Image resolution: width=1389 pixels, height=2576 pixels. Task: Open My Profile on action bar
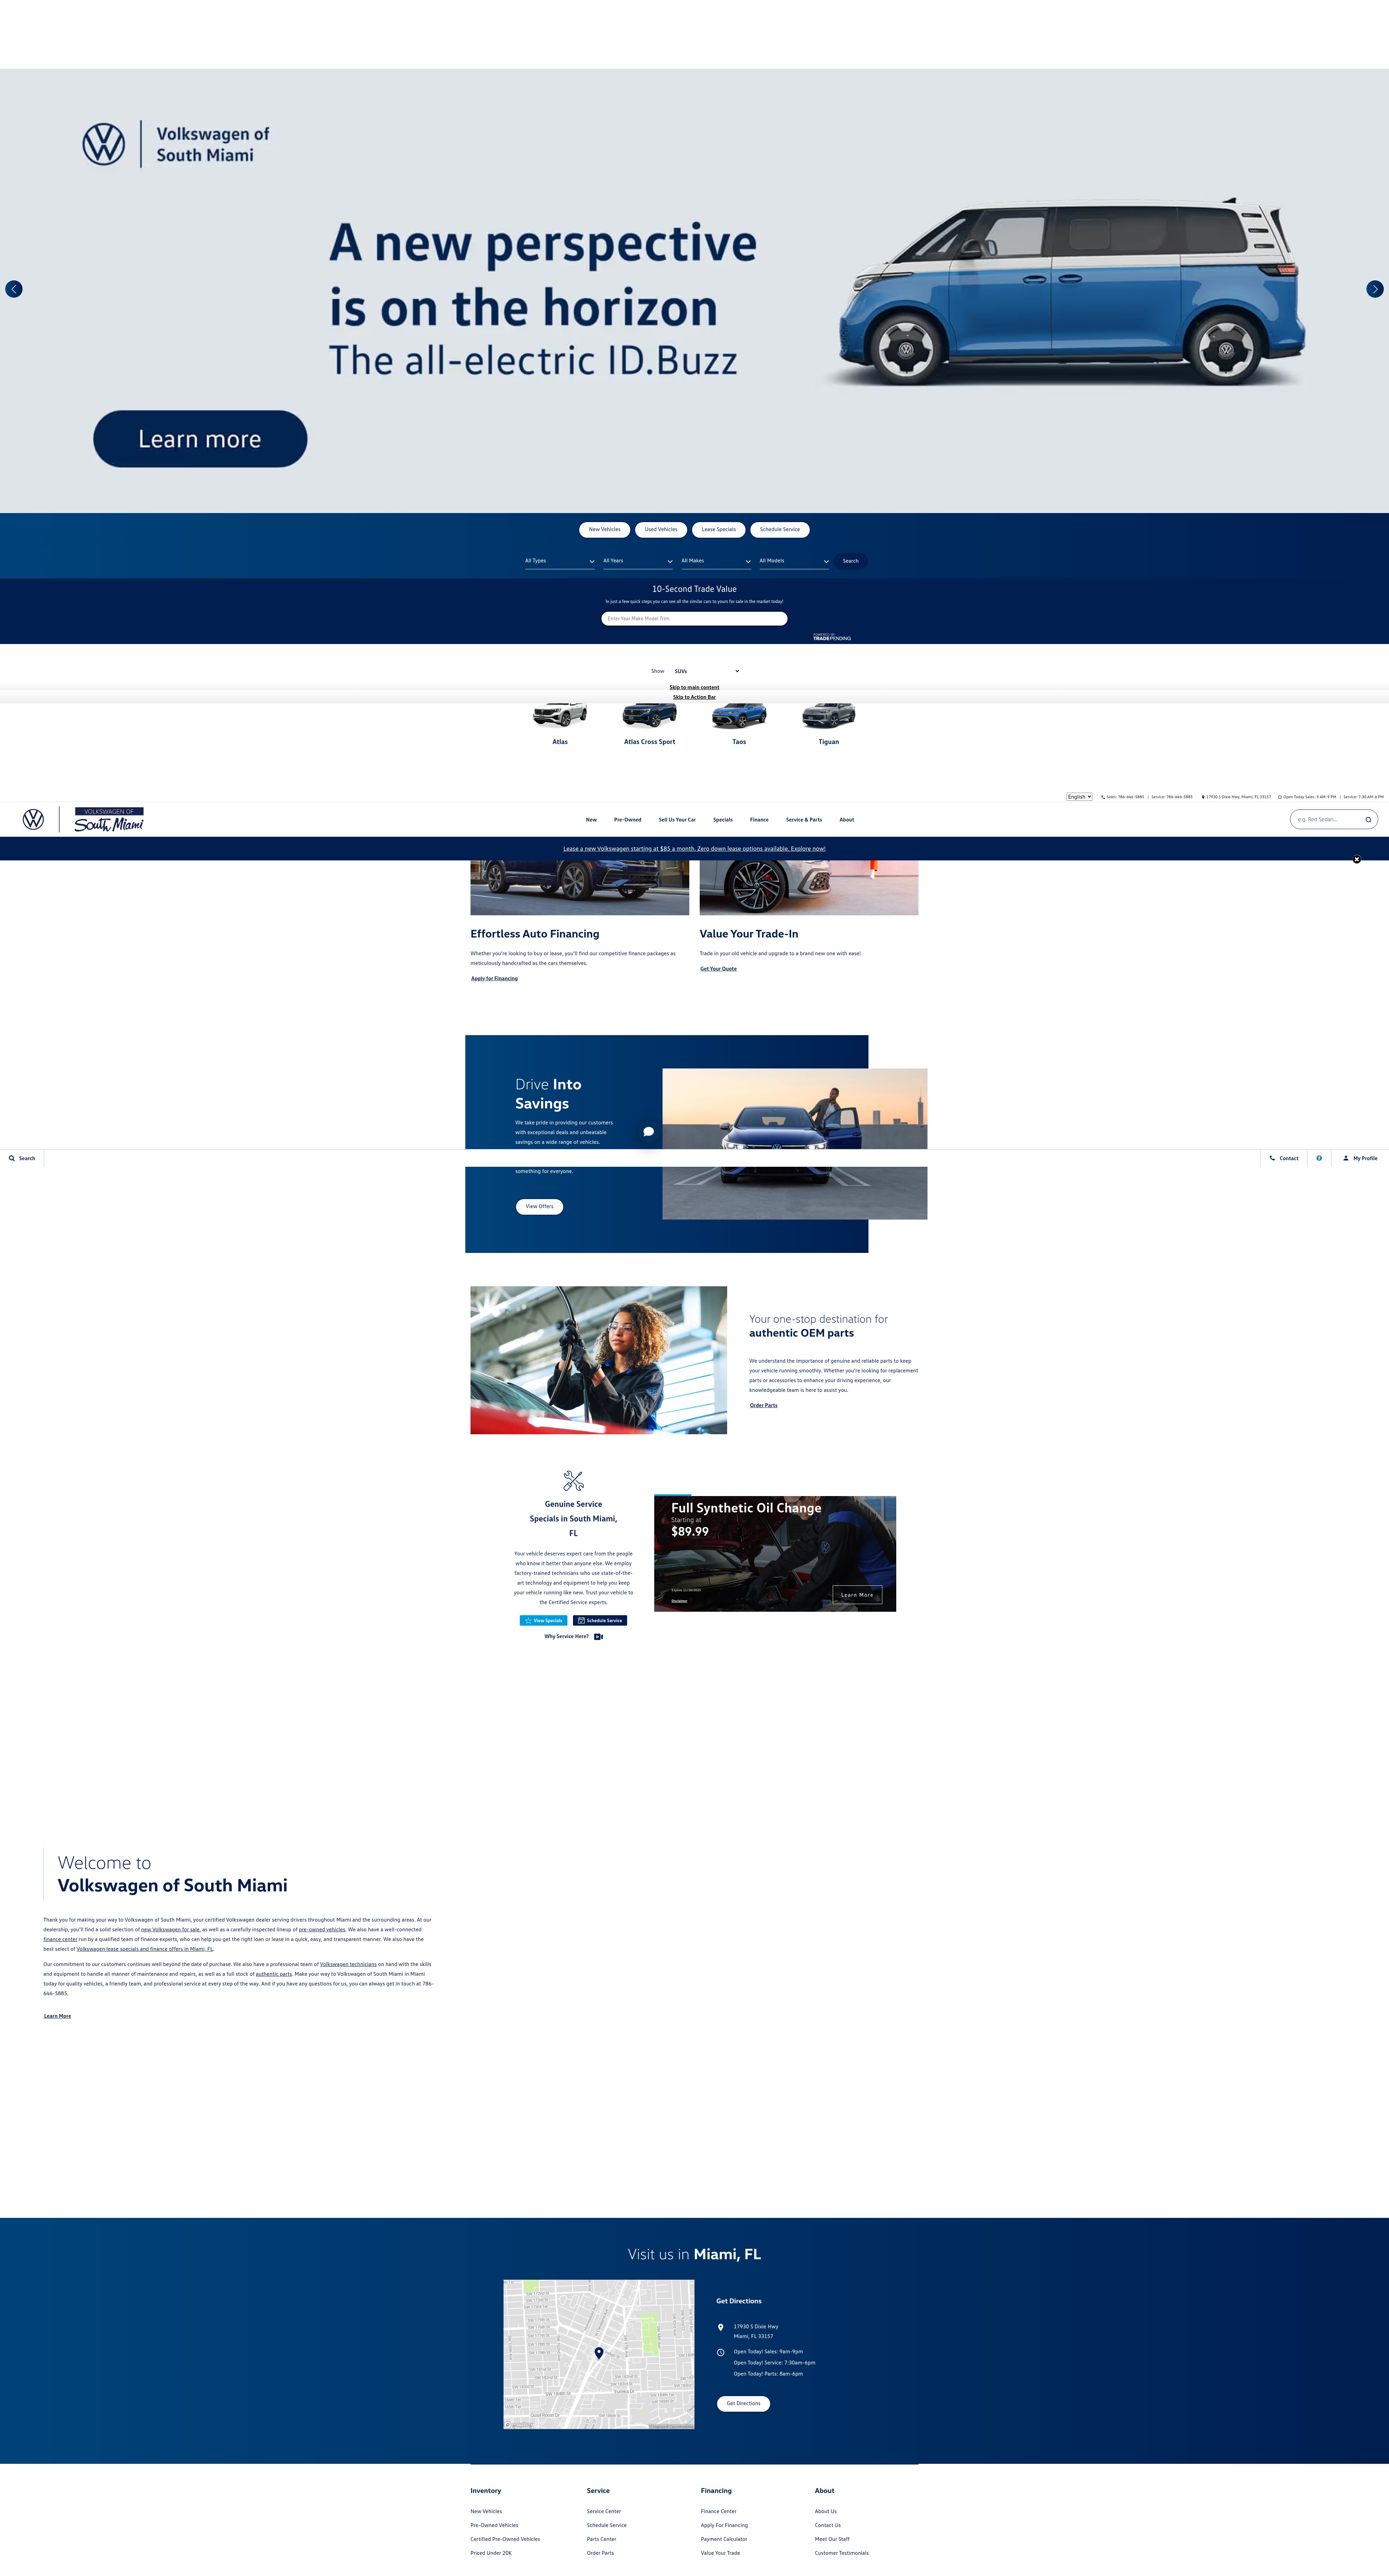(1360, 1158)
